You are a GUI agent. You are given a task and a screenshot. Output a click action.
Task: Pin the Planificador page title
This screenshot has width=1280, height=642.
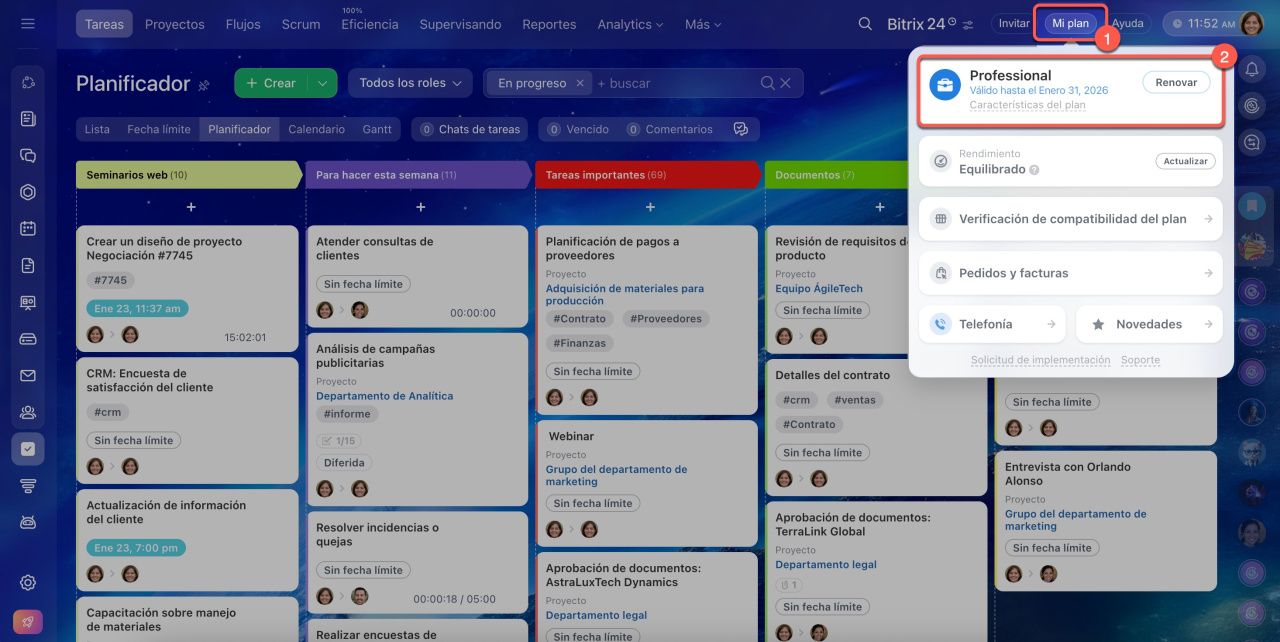coord(204,85)
